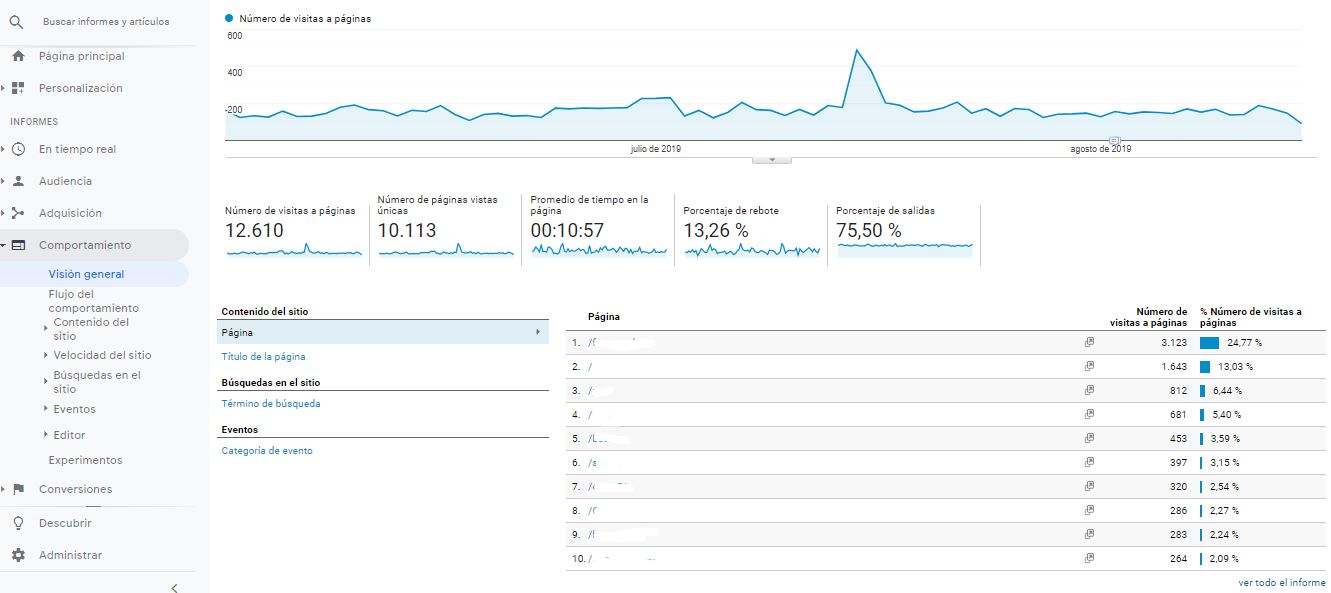
Task: Click the Descubrir lightbulb icon
Action: pyautogui.click(x=18, y=523)
